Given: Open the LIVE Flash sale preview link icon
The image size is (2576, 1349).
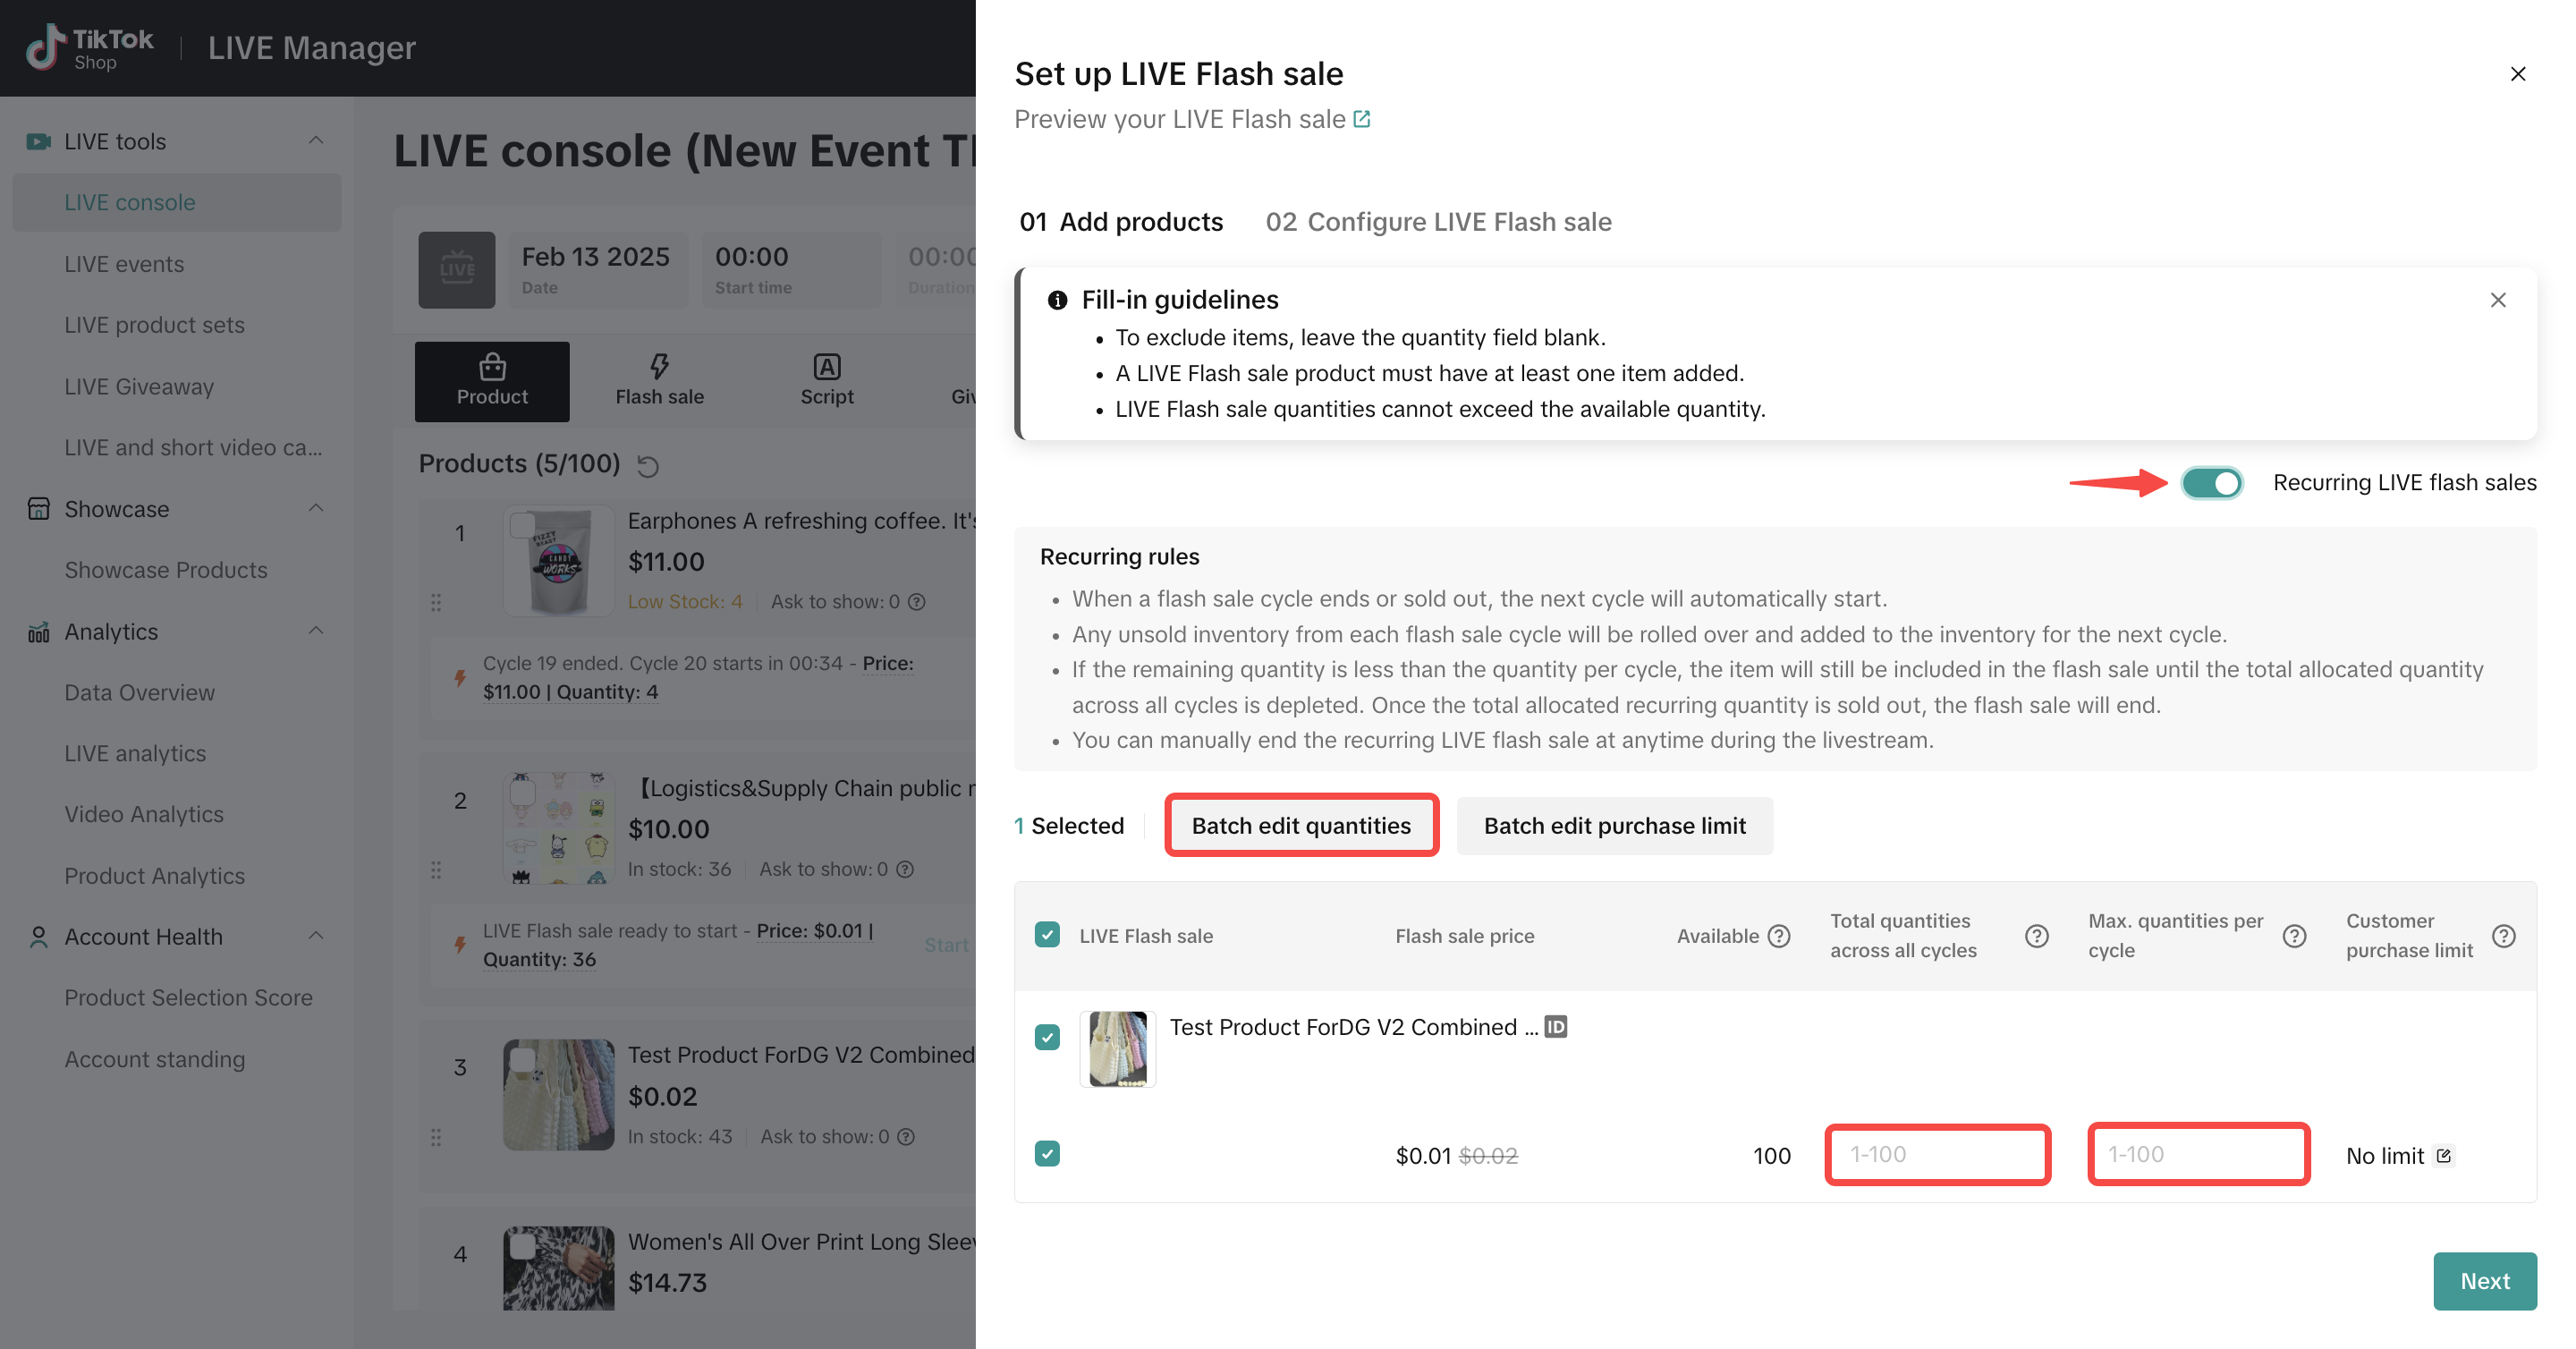Looking at the screenshot, I should (x=1361, y=119).
